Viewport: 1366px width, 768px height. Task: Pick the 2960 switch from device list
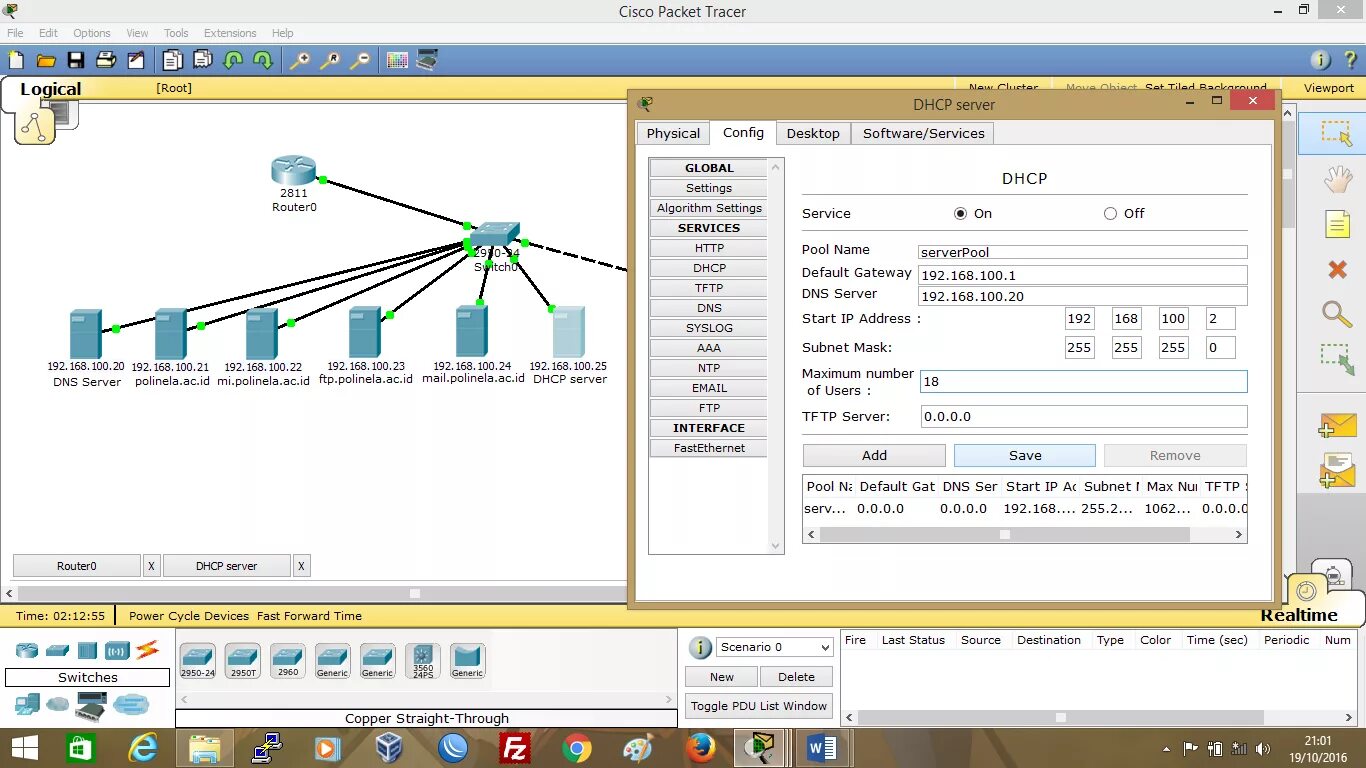pyautogui.click(x=288, y=661)
